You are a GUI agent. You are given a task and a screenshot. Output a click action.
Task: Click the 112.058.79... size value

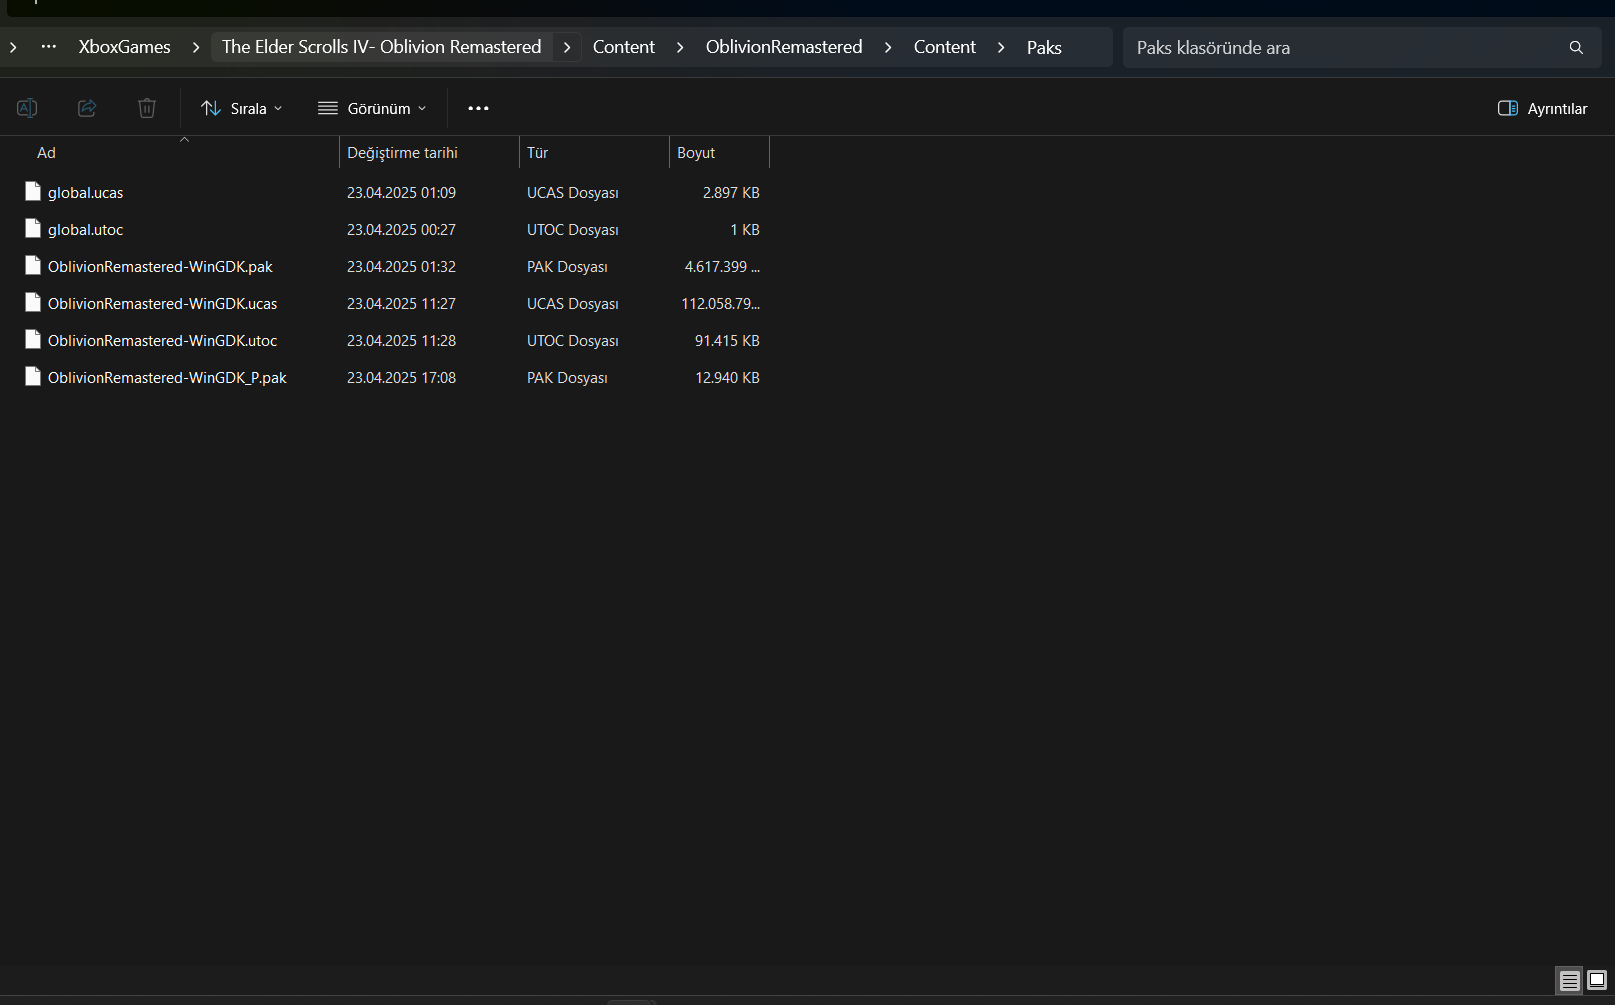(x=720, y=304)
